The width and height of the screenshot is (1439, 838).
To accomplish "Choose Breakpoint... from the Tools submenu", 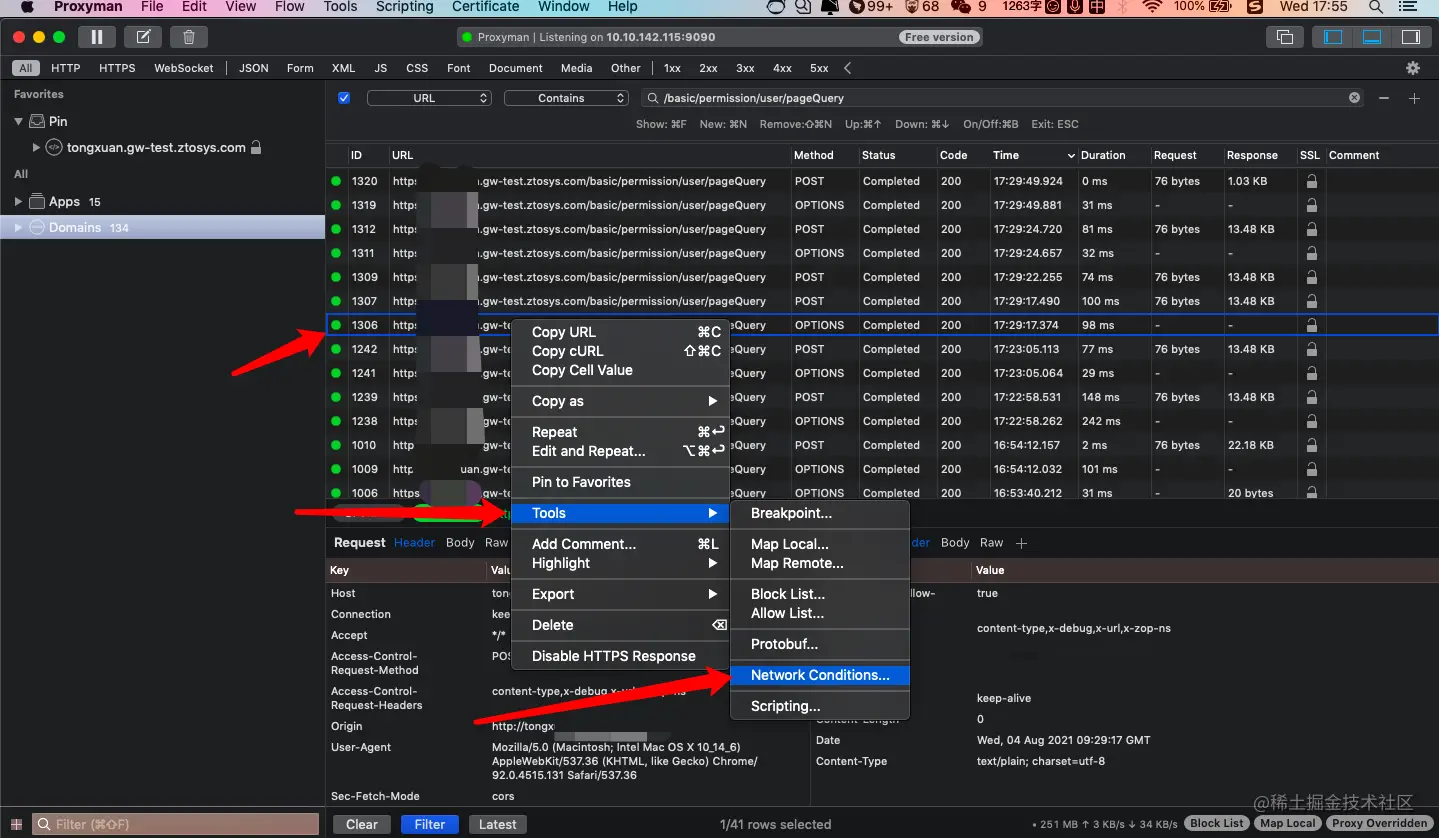I will 820,513.
